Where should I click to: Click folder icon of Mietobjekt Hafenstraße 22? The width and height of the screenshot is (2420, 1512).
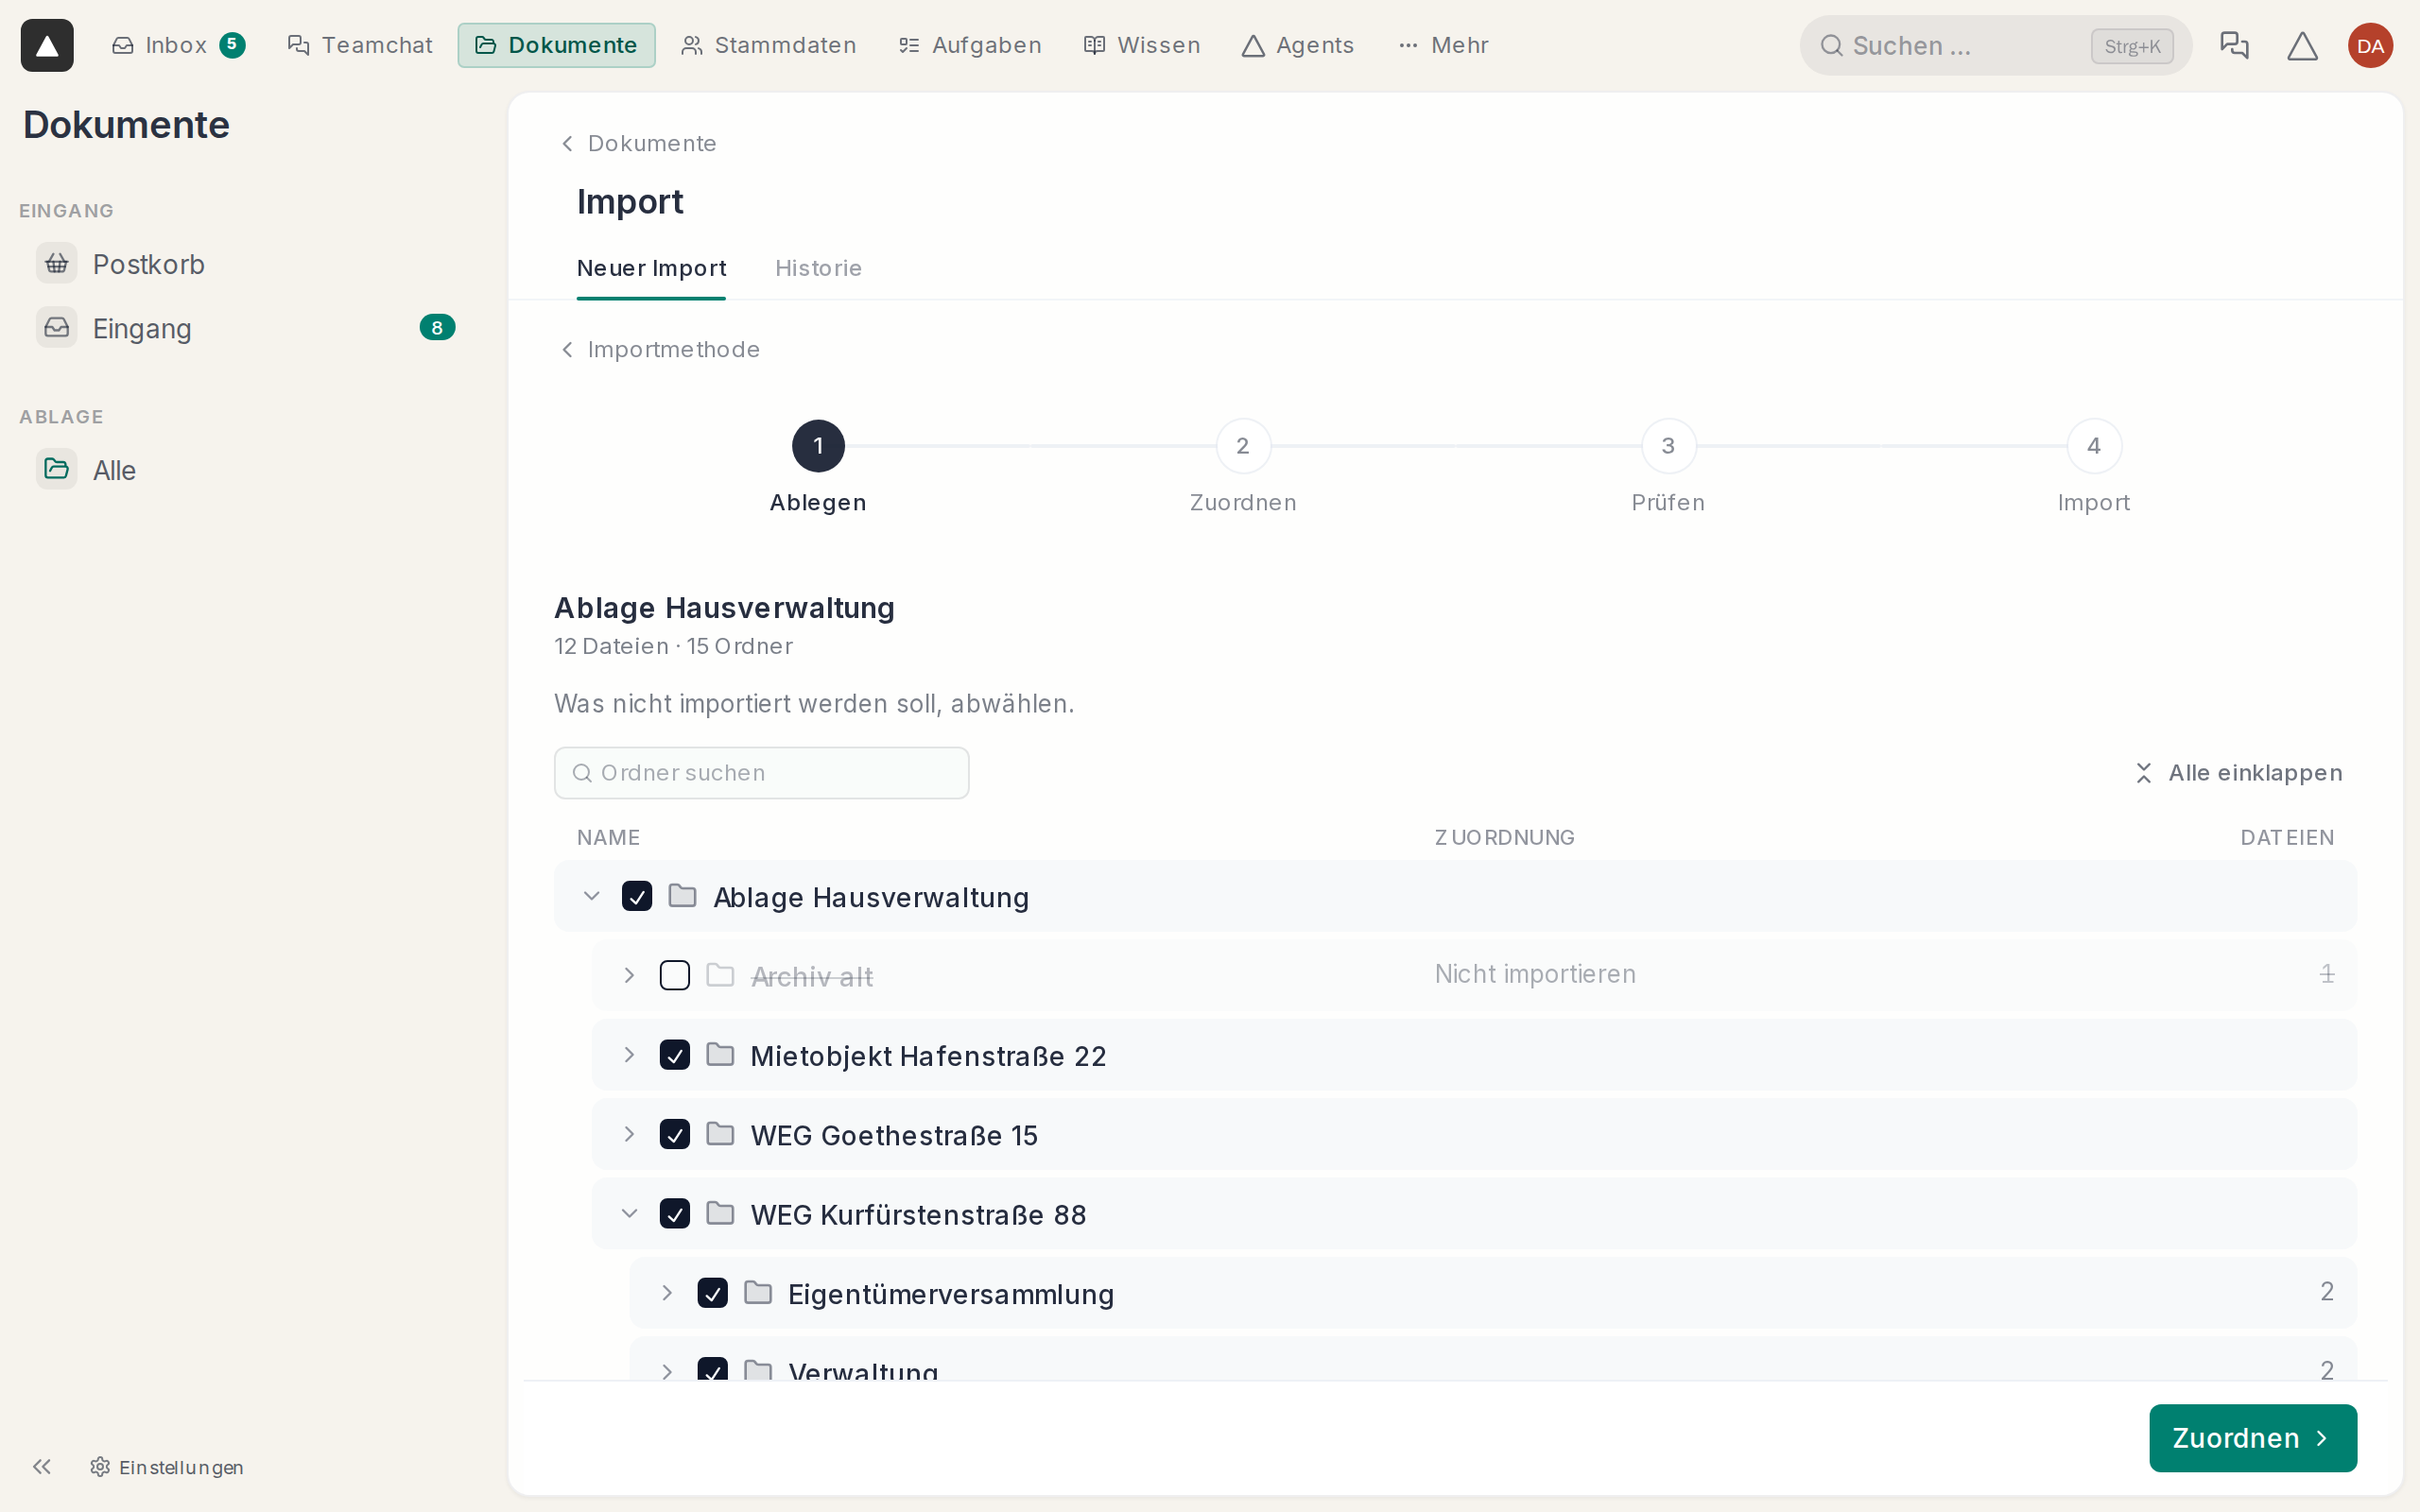pyautogui.click(x=720, y=1055)
